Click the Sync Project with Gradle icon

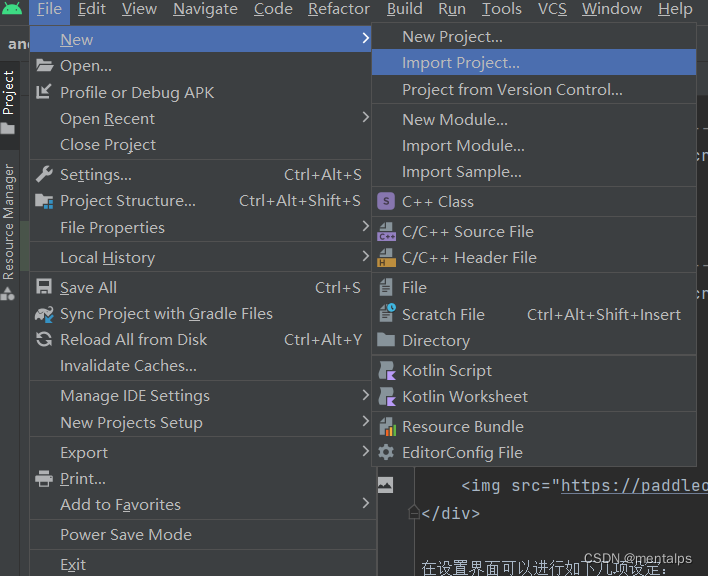(x=44, y=314)
